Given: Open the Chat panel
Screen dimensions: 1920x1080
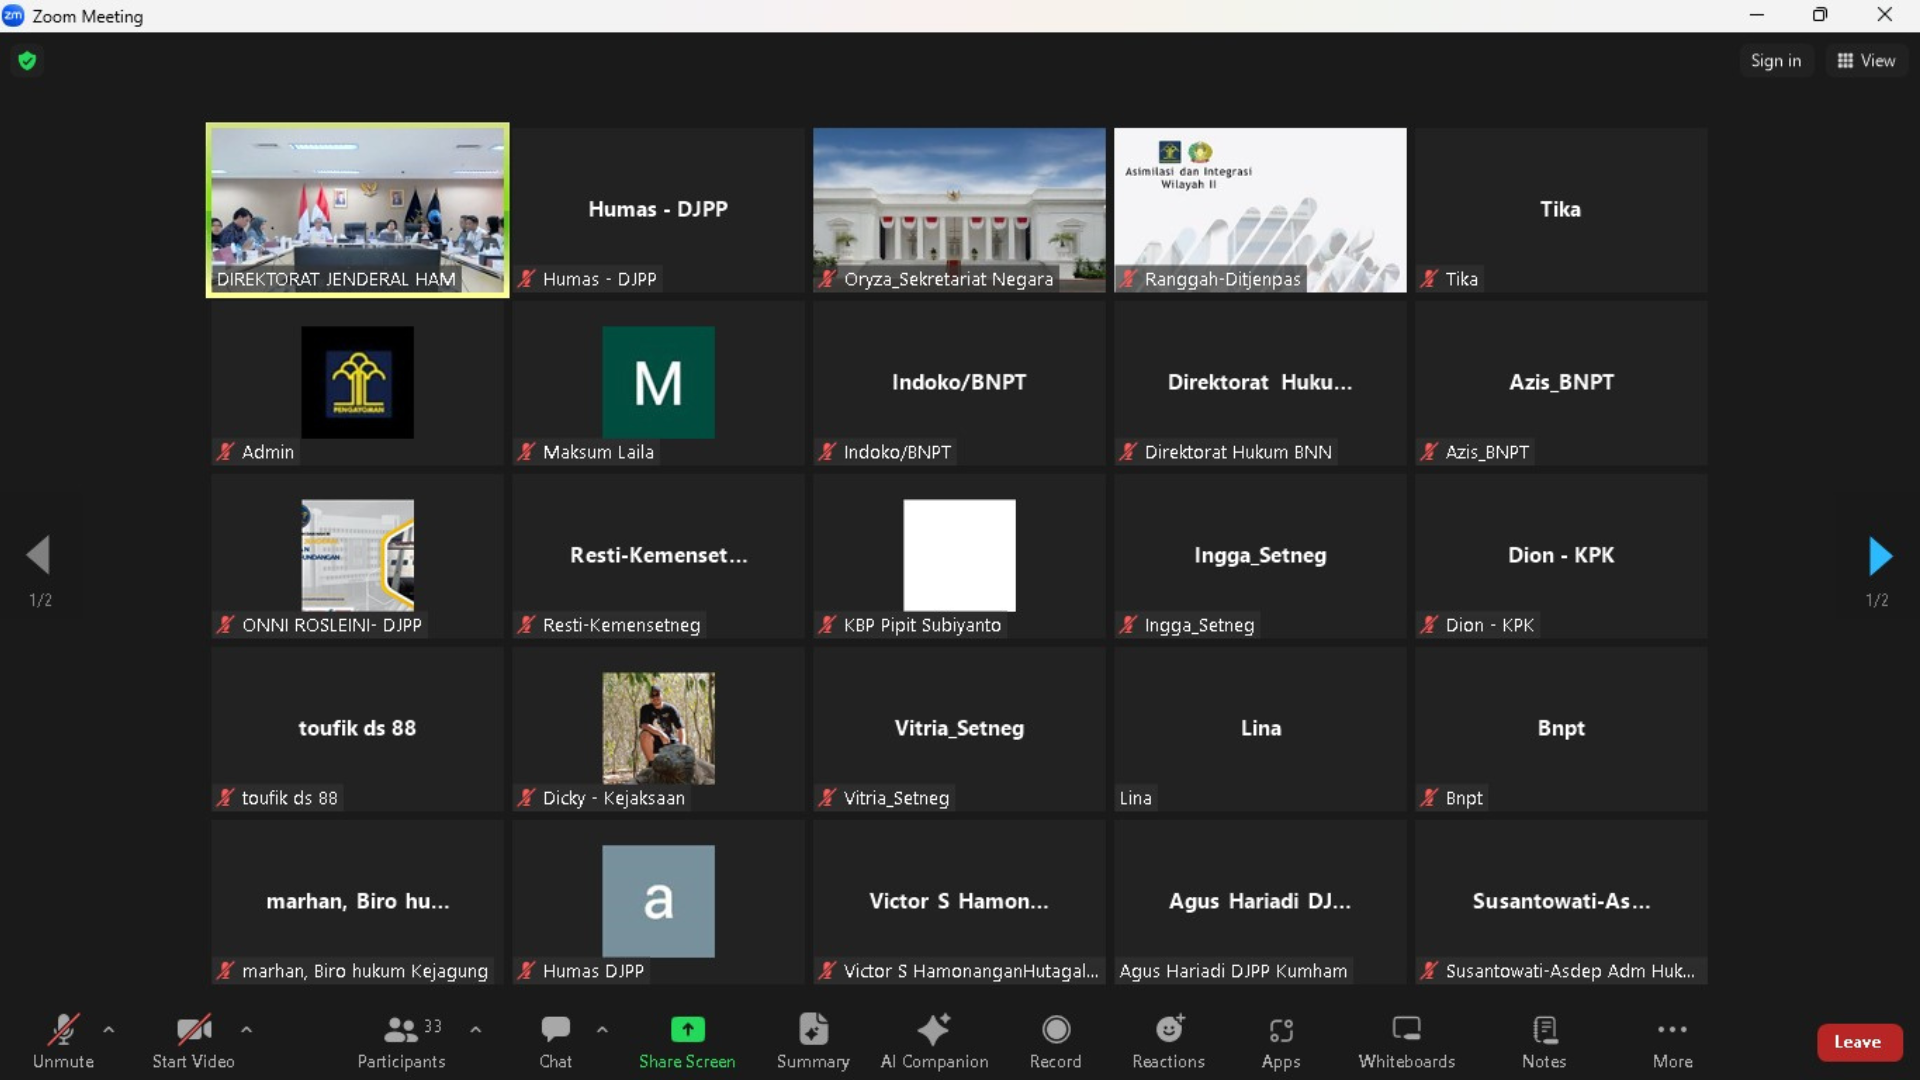Looking at the screenshot, I should coord(555,1041).
